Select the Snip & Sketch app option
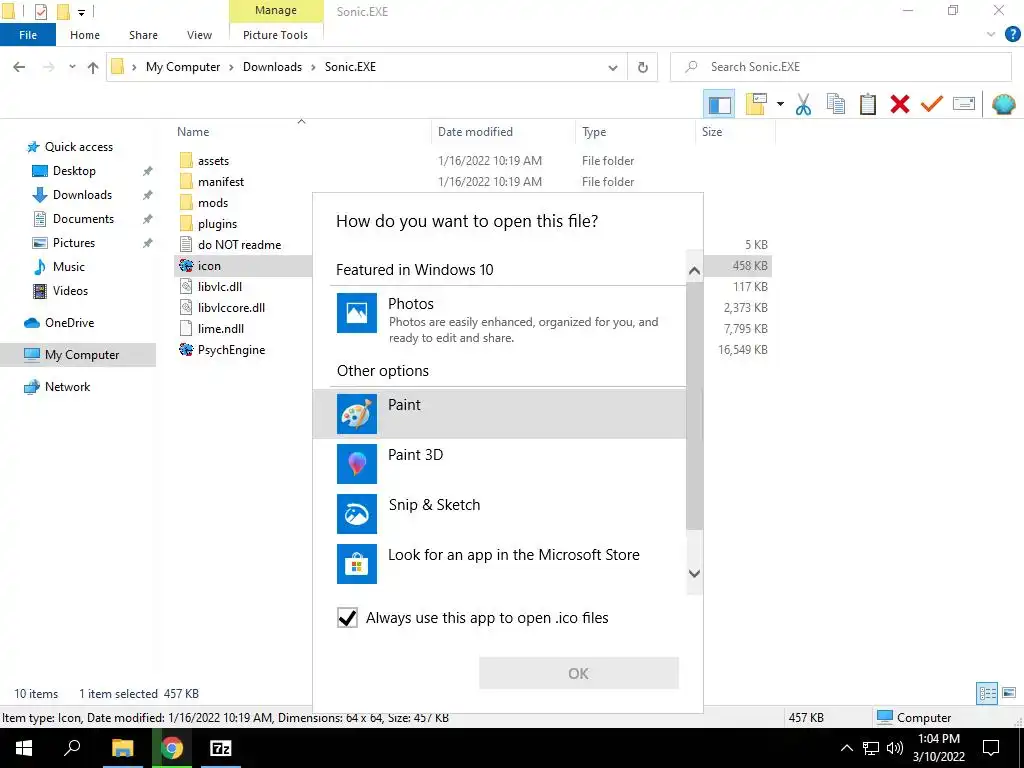1024x768 pixels. coord(500,514)
